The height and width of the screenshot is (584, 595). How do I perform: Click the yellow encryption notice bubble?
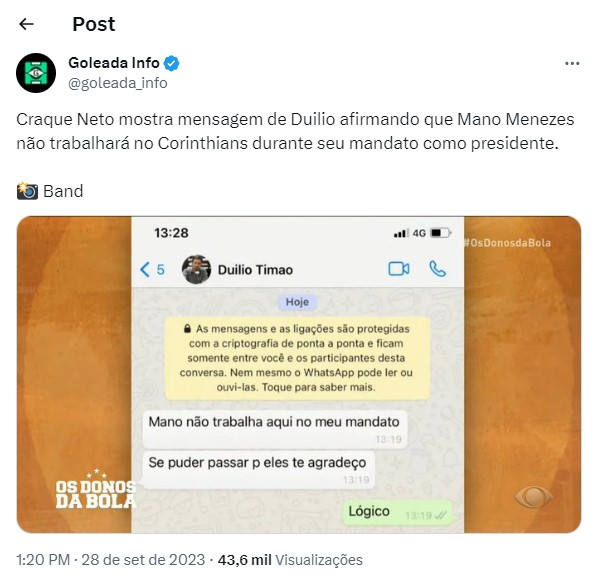coord(297,358)
